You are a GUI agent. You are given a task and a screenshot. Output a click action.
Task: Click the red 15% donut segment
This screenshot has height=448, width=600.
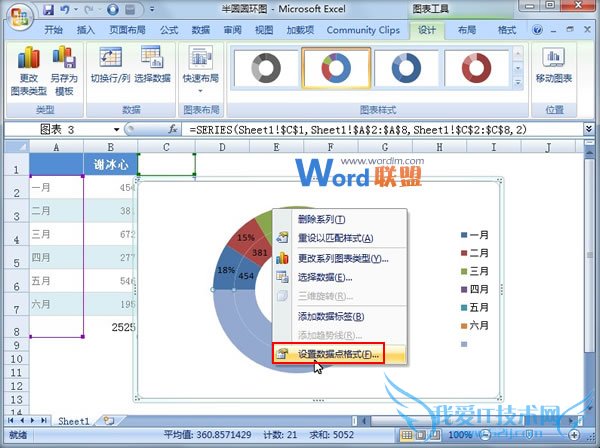click(x=245, y=236)
